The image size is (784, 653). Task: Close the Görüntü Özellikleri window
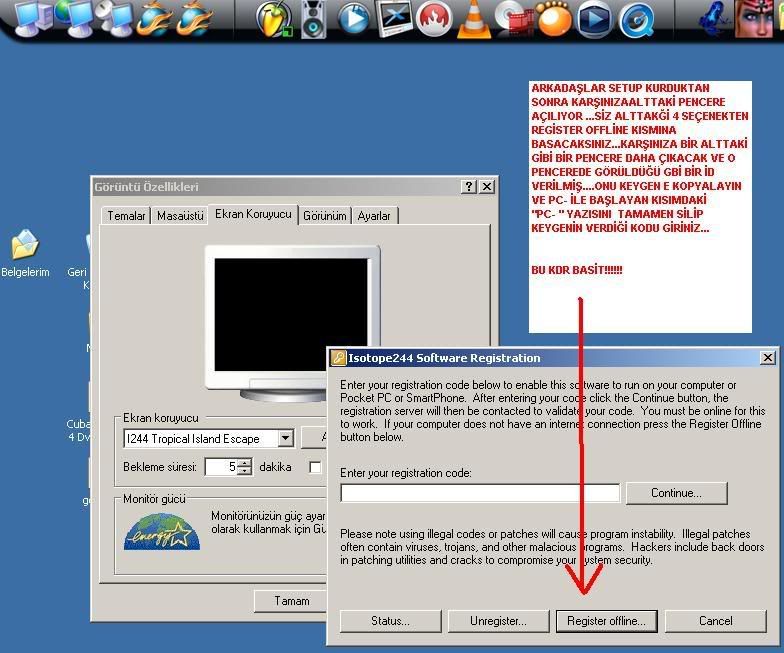(x=487, y=186)
